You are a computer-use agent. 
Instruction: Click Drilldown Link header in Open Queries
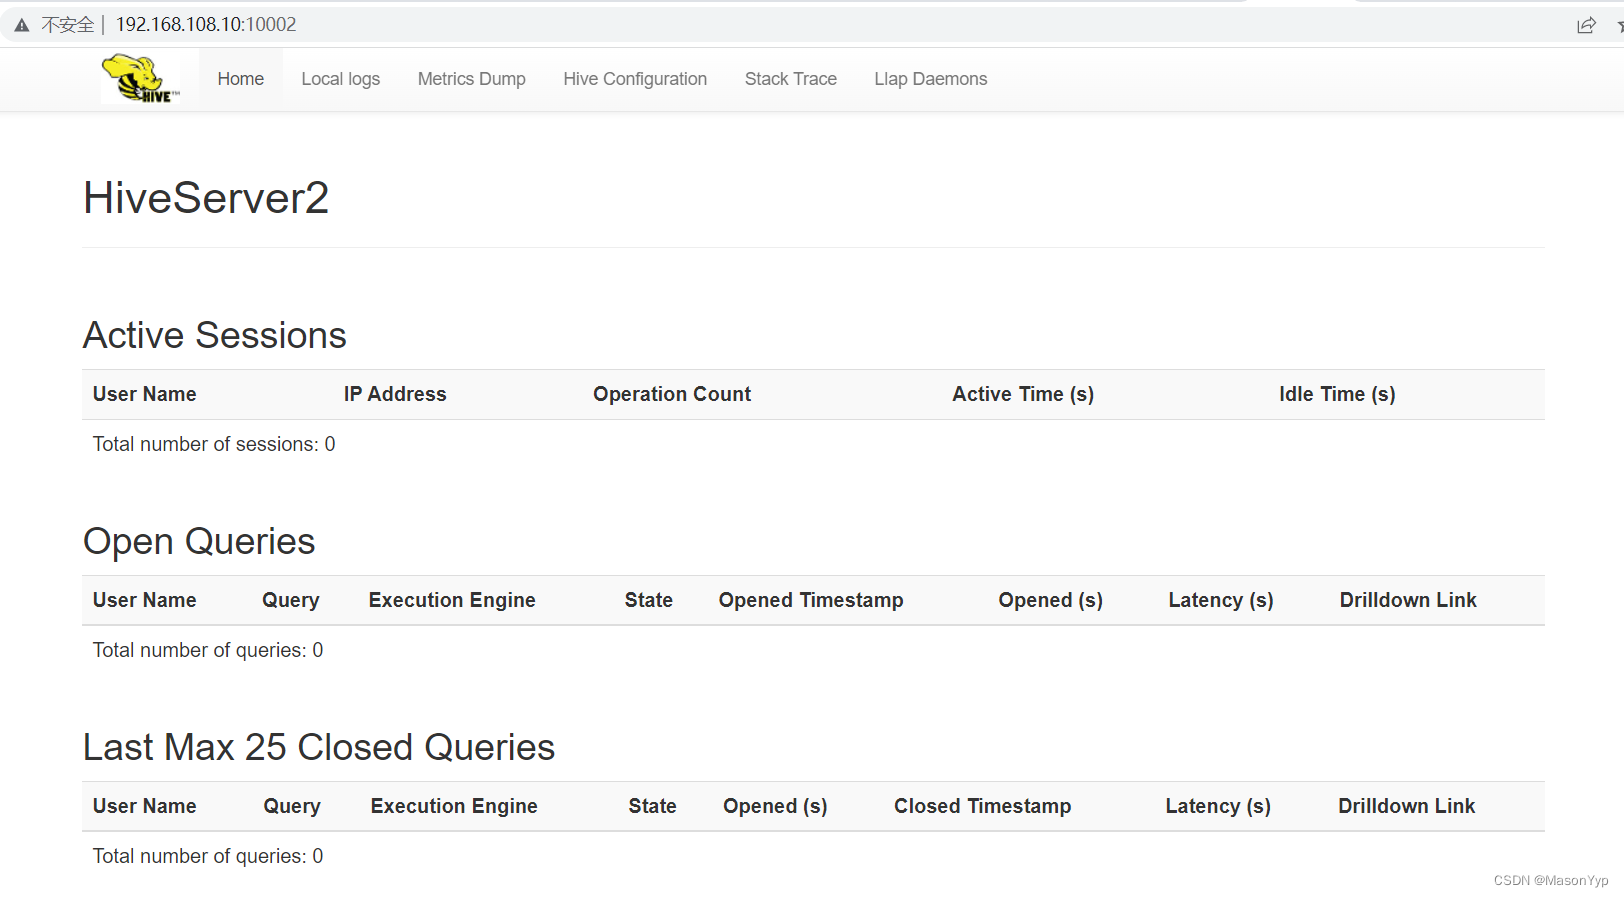[1408, 600]
